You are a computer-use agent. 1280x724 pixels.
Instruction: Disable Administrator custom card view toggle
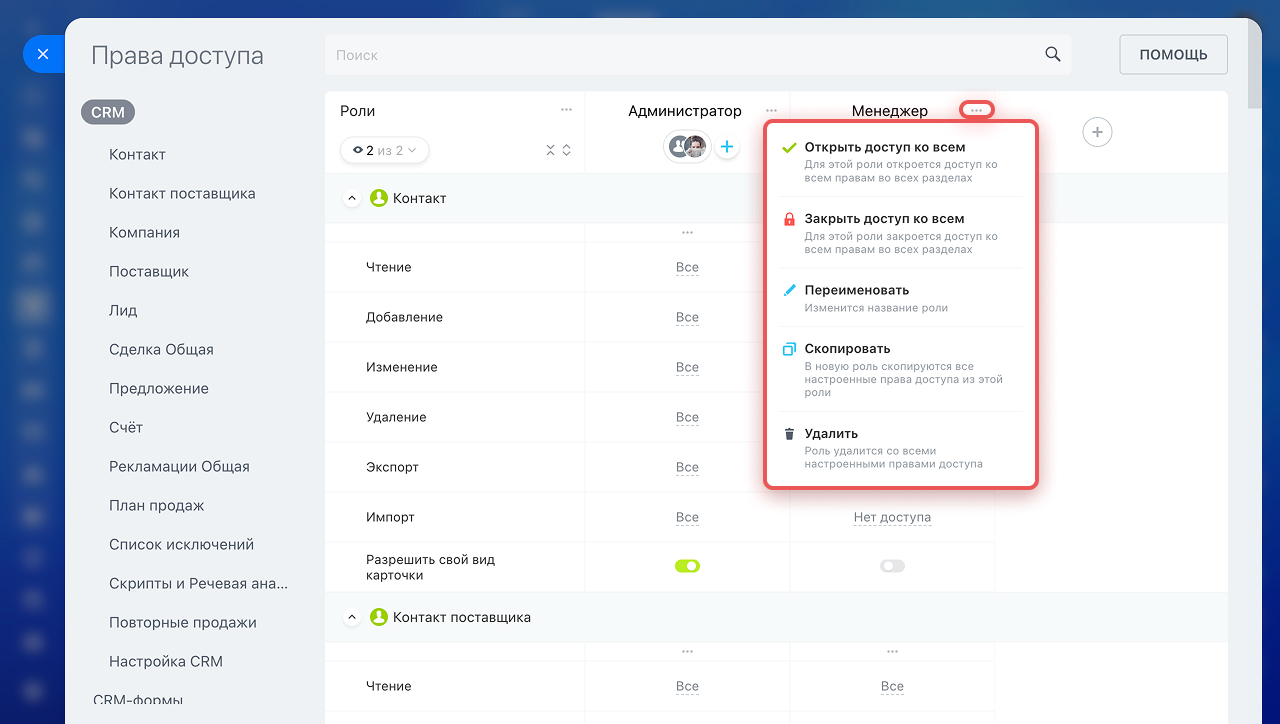[x=687, y=566]
